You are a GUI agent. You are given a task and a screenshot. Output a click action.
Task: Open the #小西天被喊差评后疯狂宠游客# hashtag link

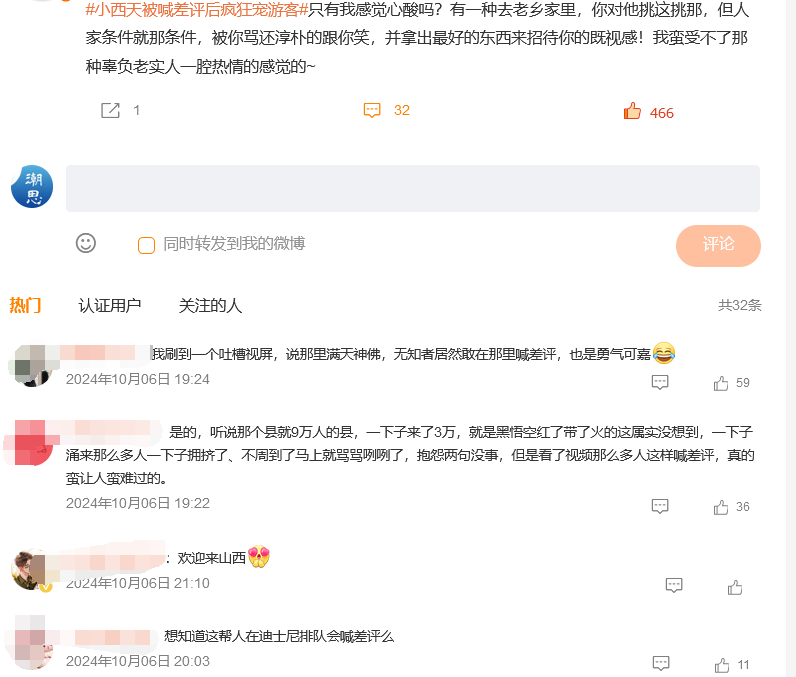click(x=197, y=9)
